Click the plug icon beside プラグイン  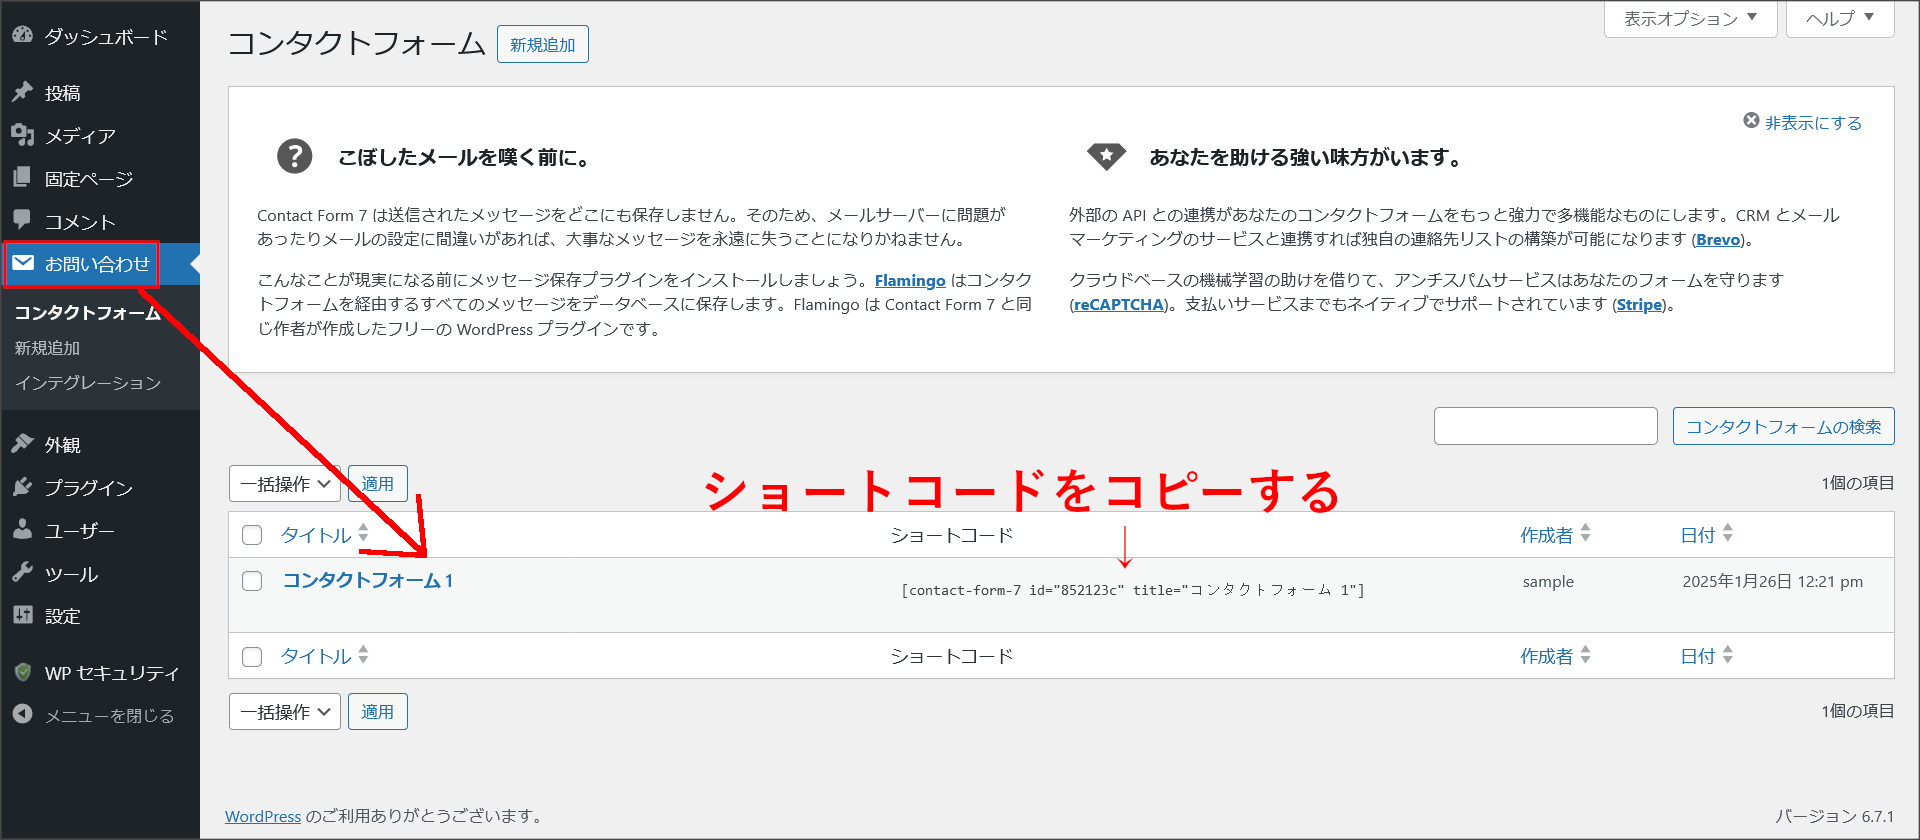pos(22,487)
